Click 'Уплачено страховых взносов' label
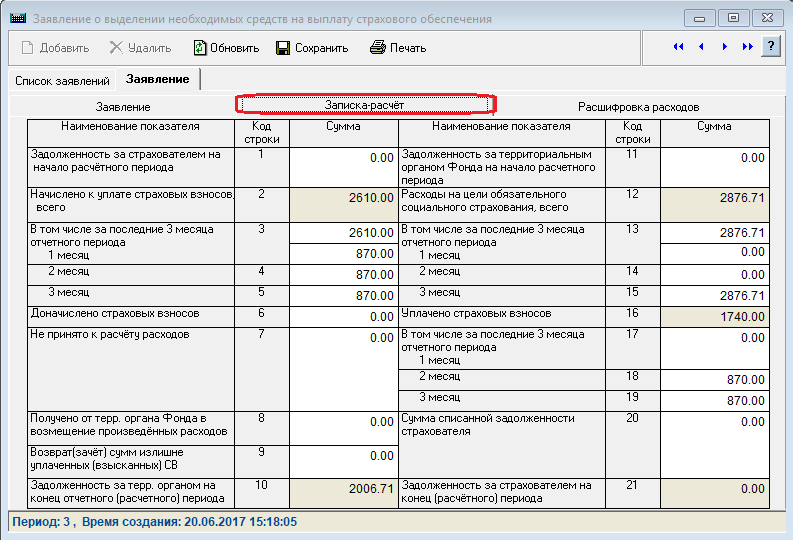 [476, 313]
